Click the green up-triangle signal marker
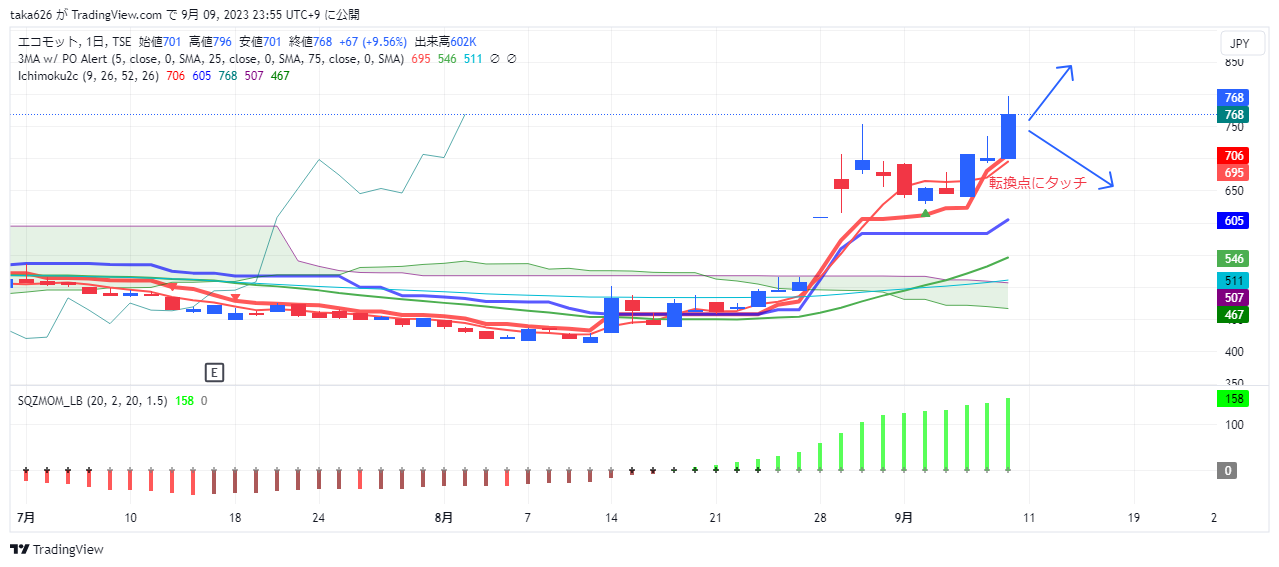This screenshot has height=567, width=1279. click(x=926, y=213)
